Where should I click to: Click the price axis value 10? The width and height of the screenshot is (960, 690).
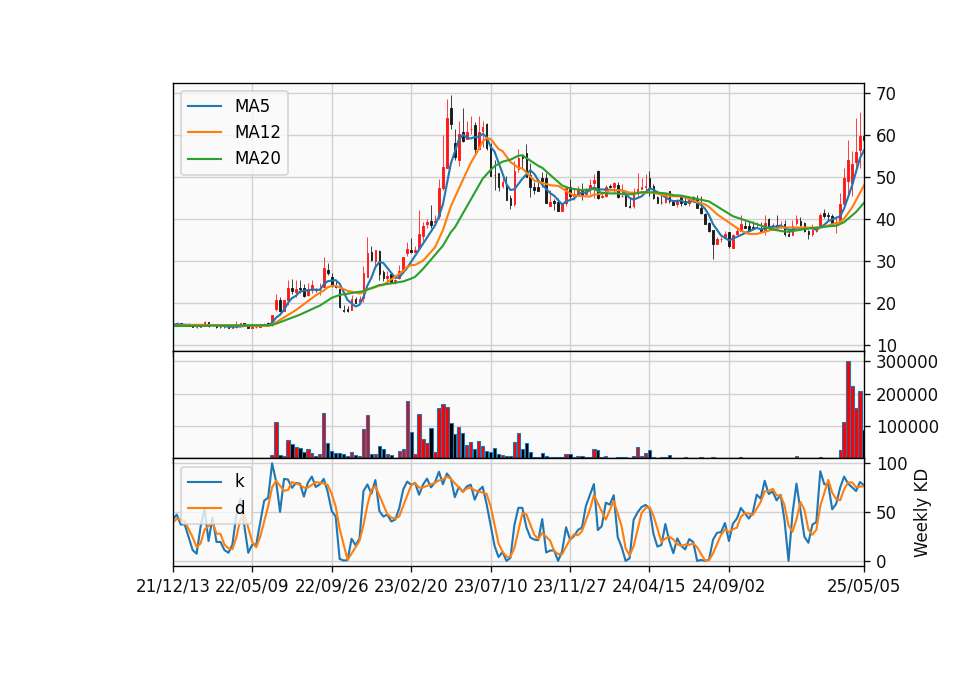(x=886, y=346)
